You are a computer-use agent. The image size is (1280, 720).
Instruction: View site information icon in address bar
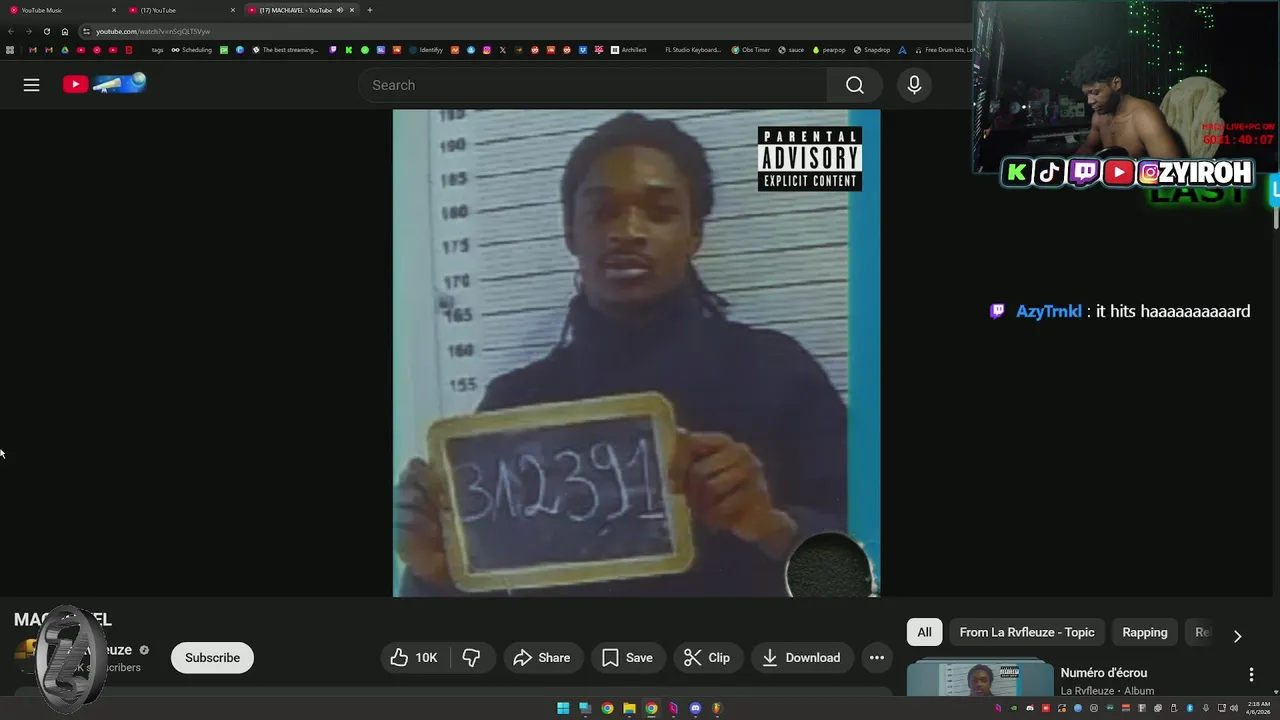[x=87, y=31]
